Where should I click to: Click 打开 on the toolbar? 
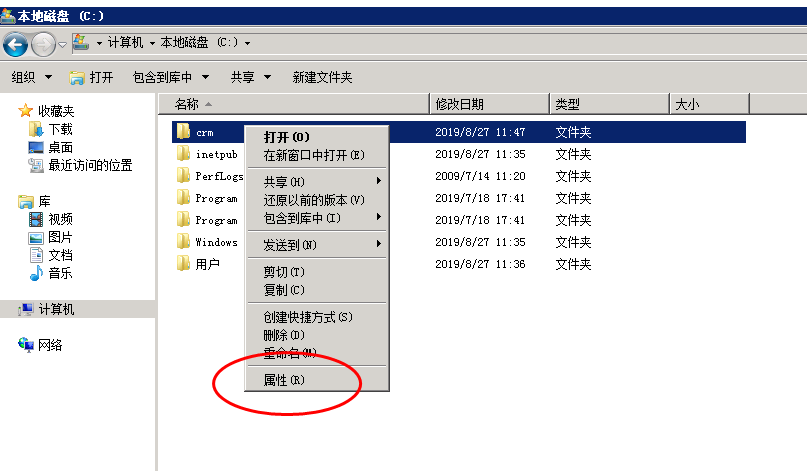click(91, 77)
